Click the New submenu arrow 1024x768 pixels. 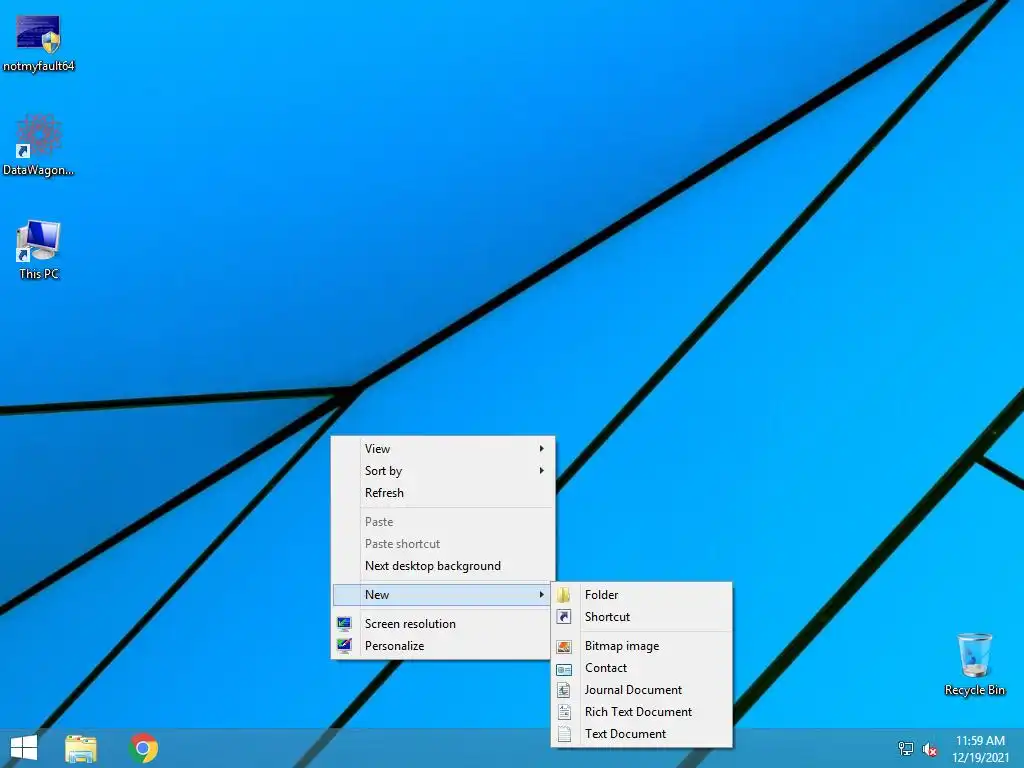(541, 595)
